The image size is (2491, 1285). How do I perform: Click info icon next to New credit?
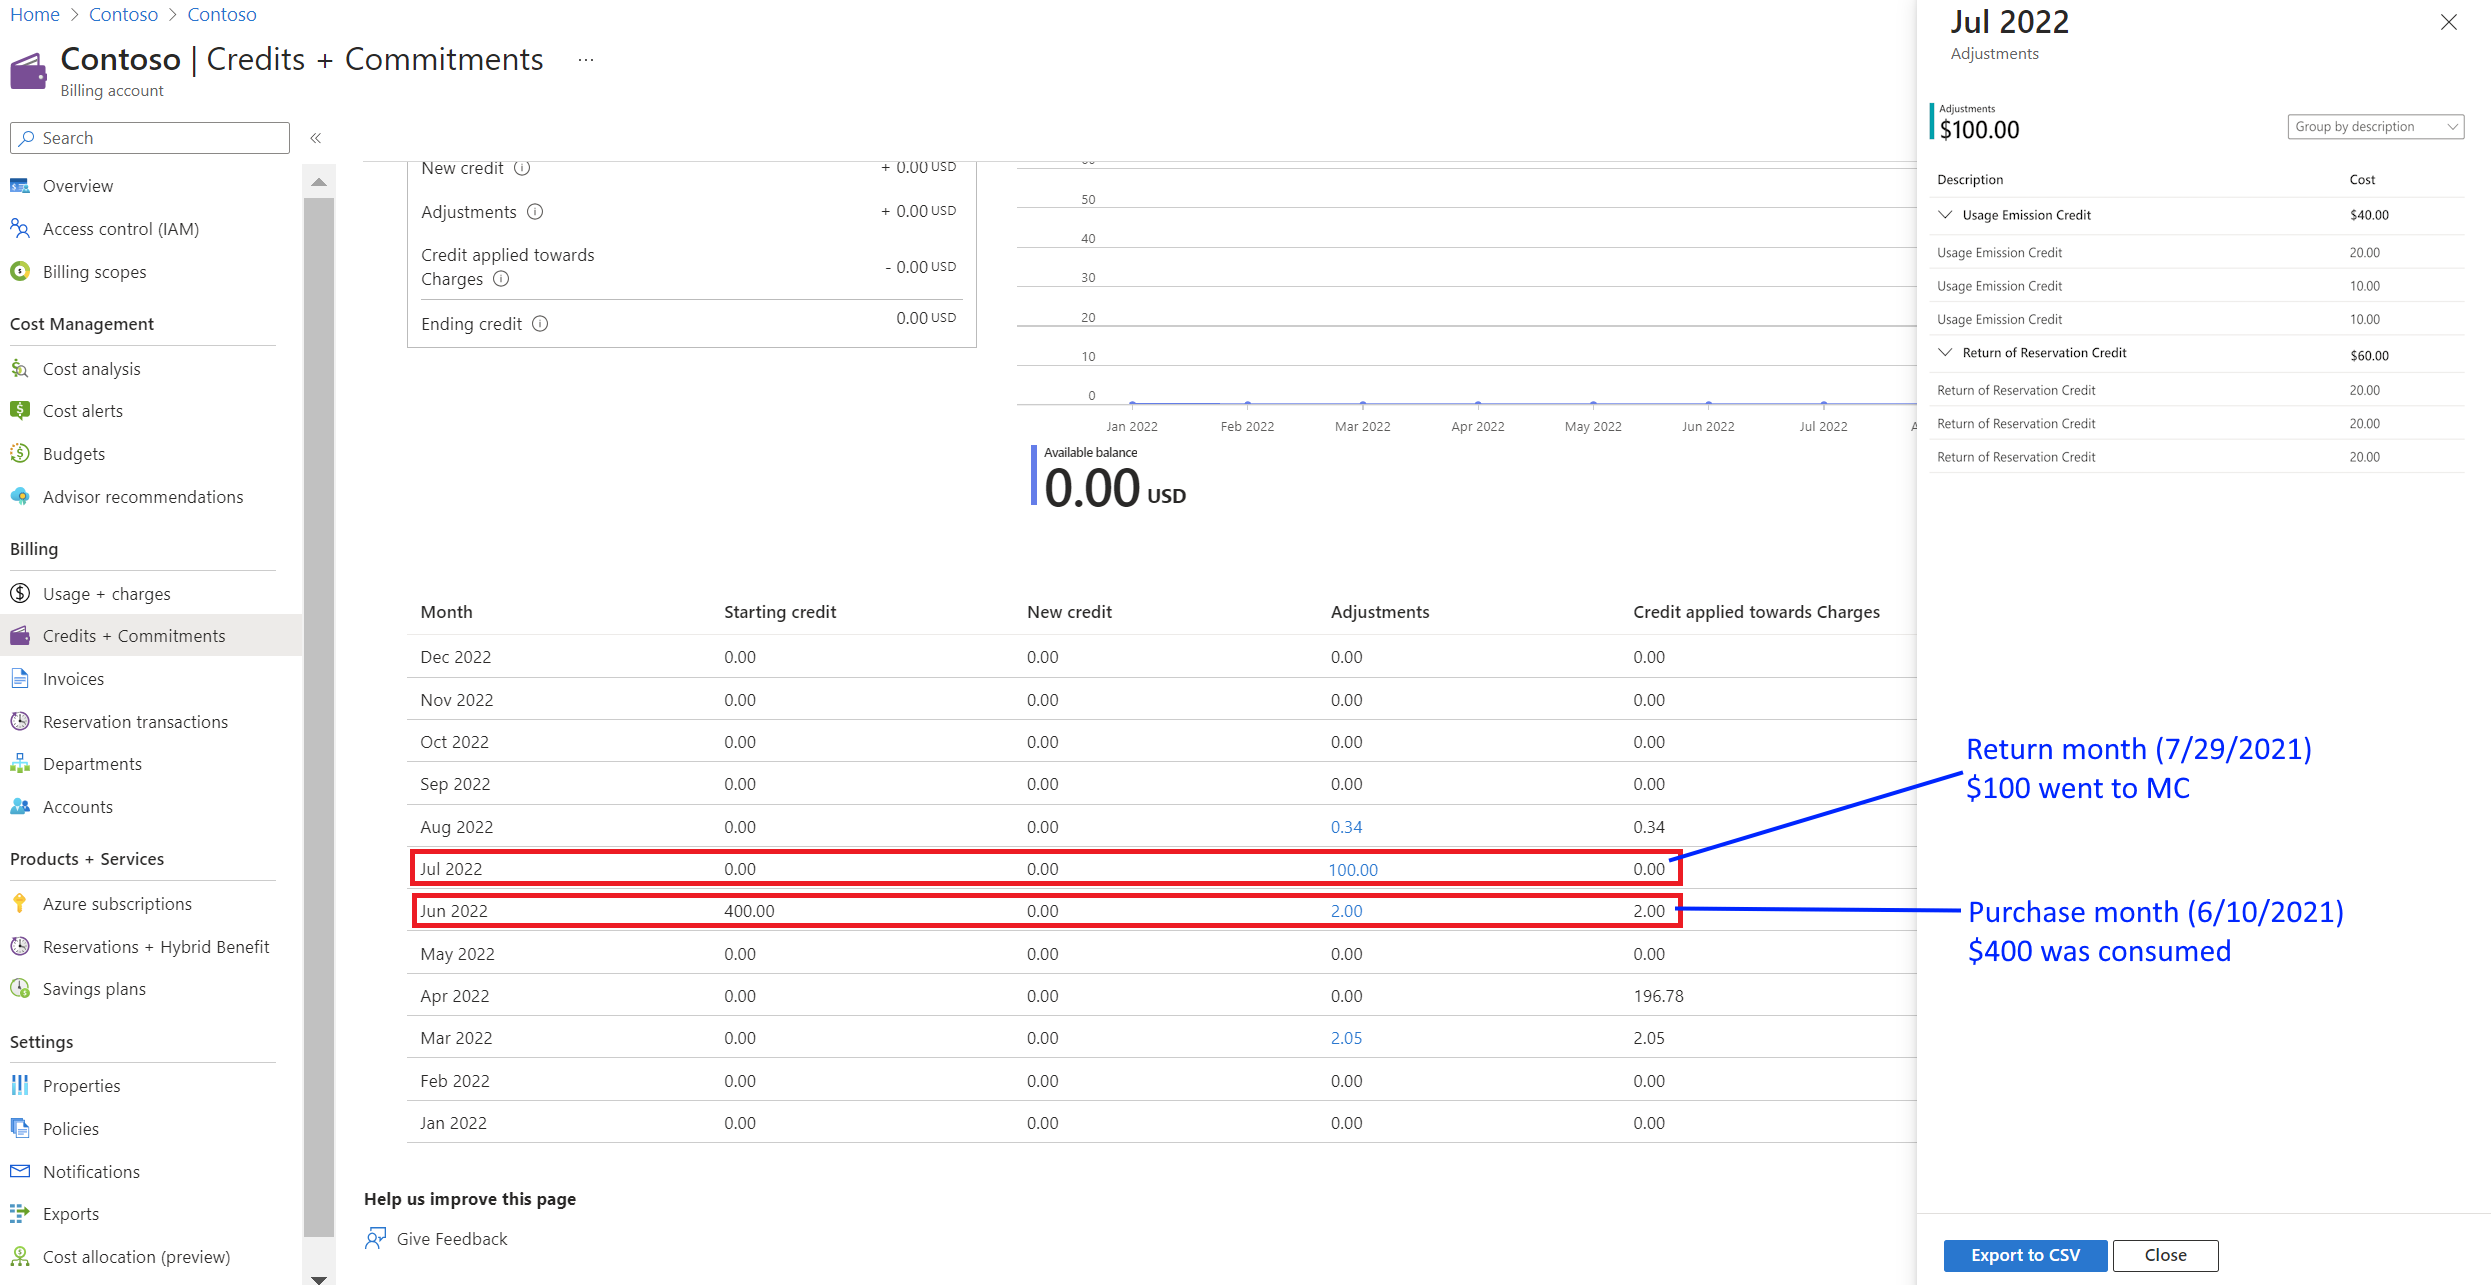click(522, 168)
